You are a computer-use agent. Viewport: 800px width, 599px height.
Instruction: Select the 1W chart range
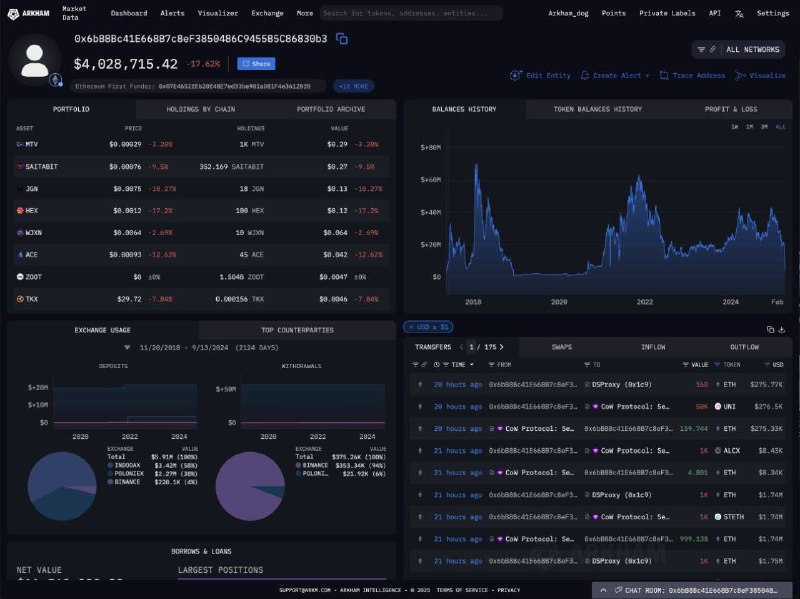(x=735, y=127)
